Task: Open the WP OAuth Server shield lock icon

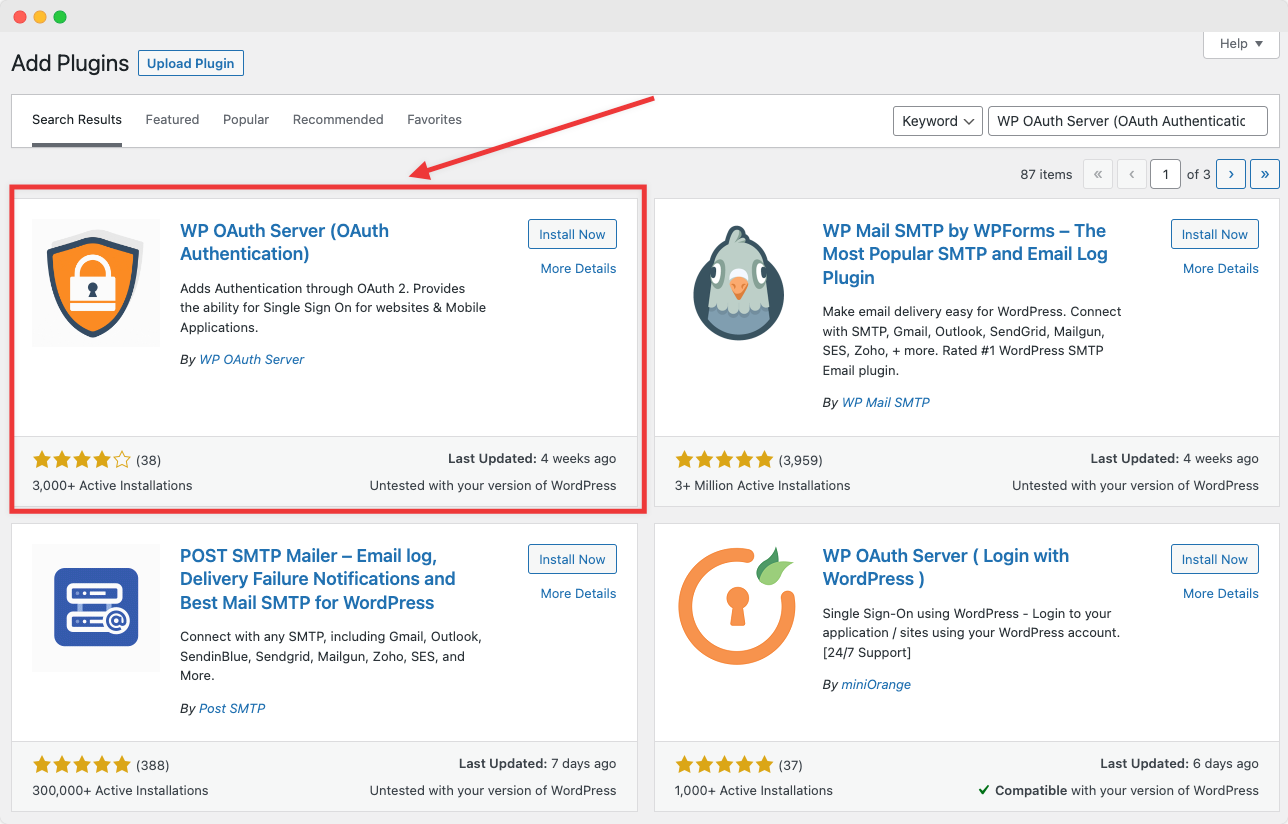Action: click(x=96, y=283)
